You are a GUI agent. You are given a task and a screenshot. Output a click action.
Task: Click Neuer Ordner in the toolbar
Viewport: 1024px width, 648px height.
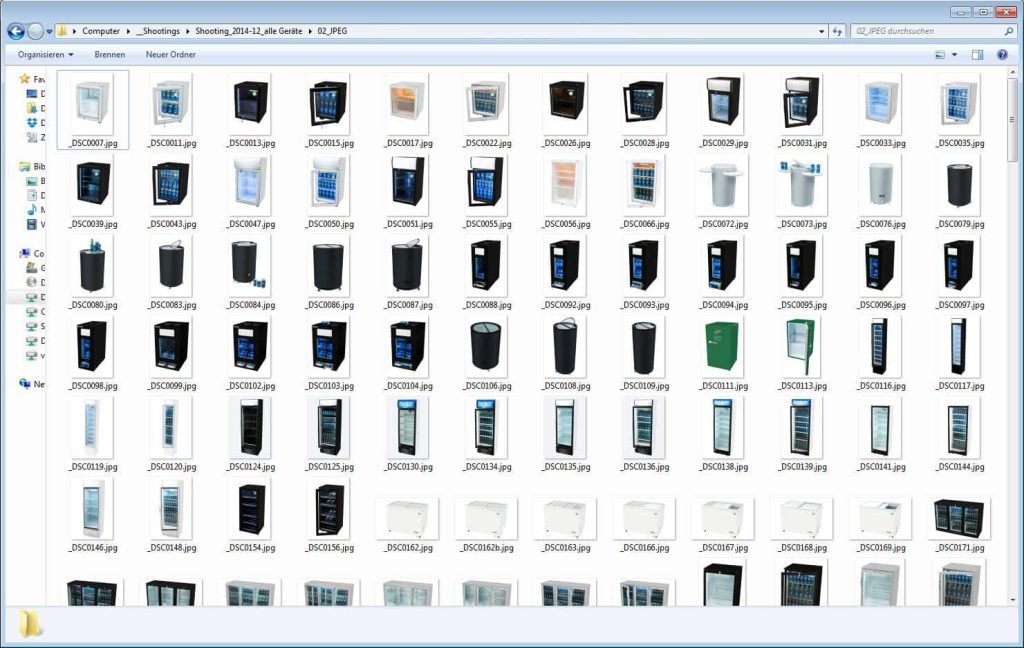click(x=171, y=55)
